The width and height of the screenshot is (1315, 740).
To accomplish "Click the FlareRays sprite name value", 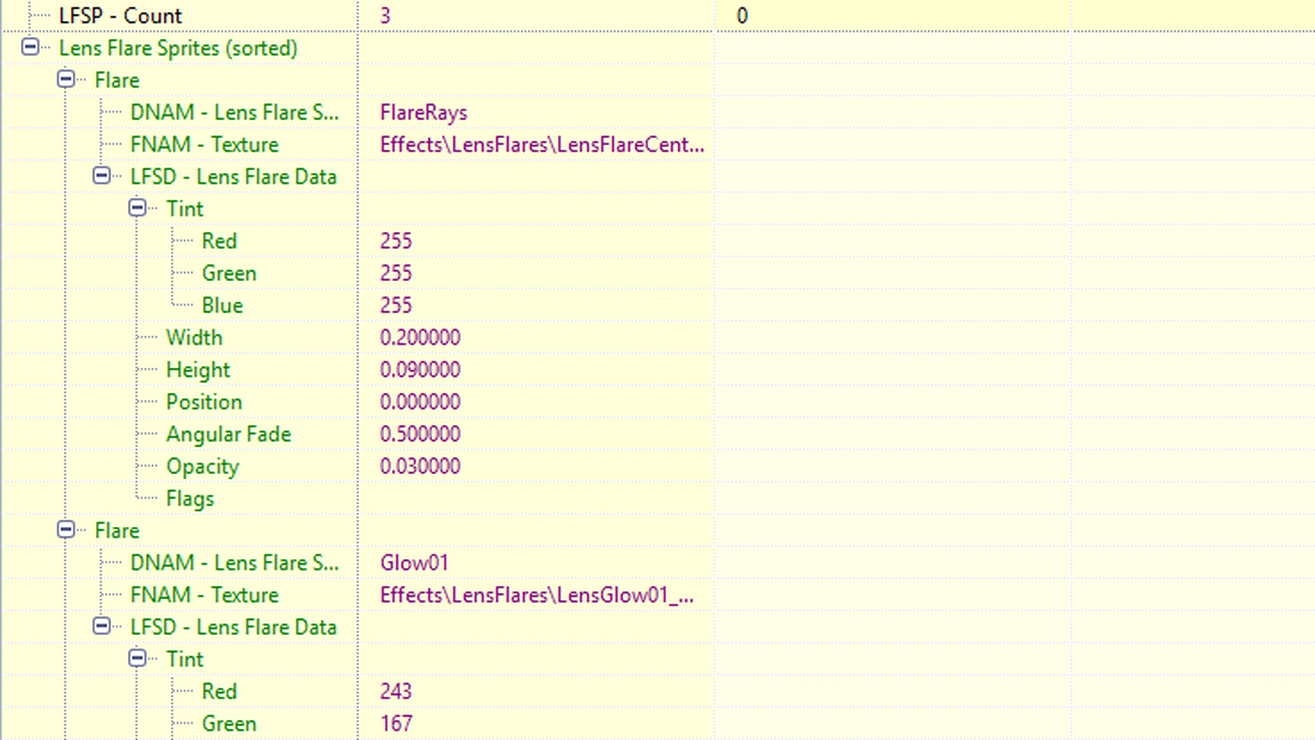I will 423,112.
